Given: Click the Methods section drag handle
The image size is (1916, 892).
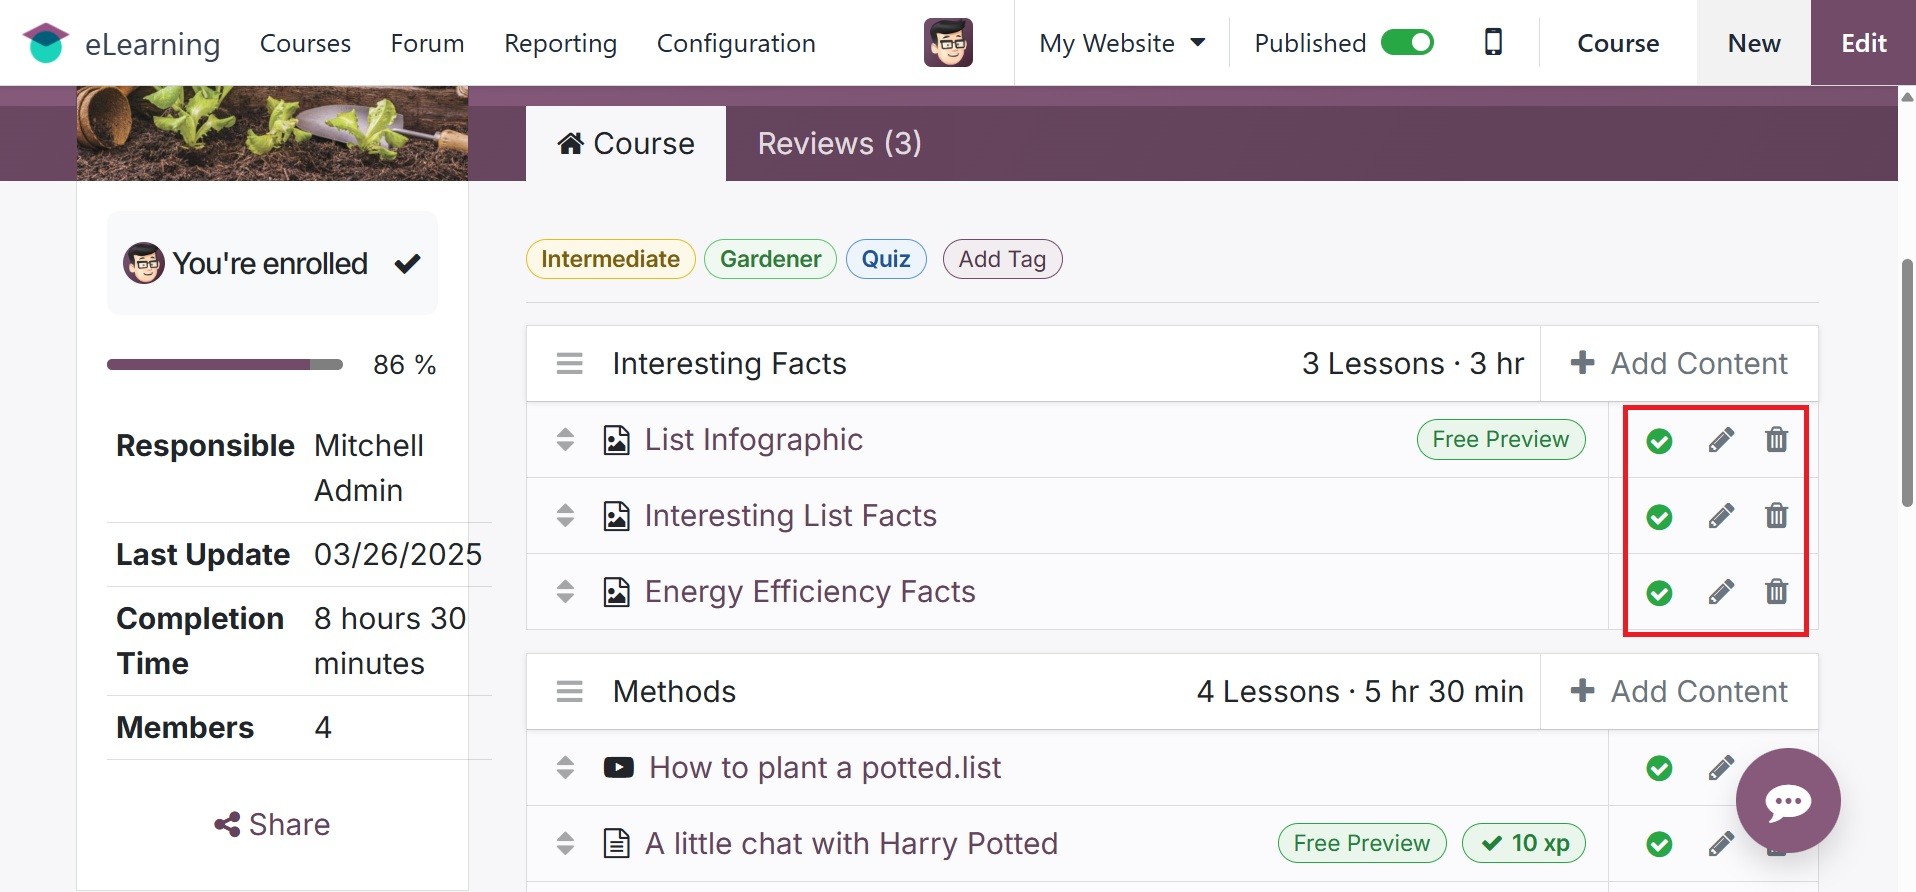Looking at the screenshot, I should [570, 691].
